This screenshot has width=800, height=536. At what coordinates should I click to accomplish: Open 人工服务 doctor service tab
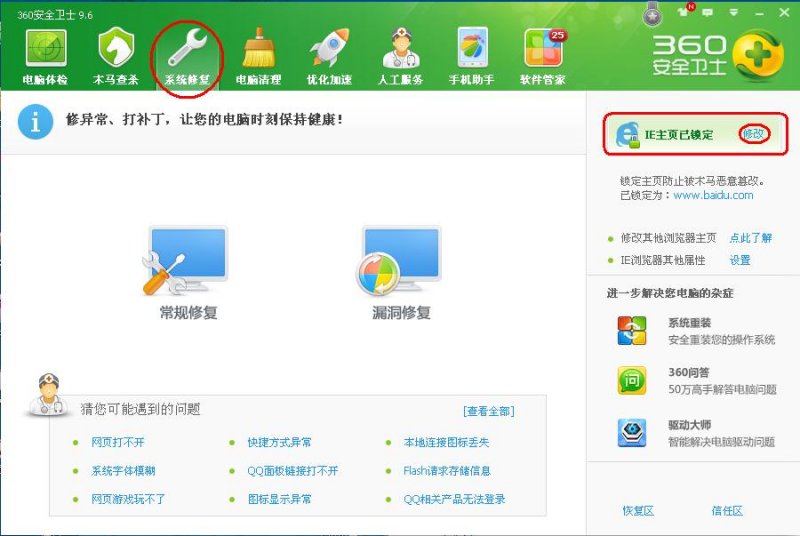point(401,56)
